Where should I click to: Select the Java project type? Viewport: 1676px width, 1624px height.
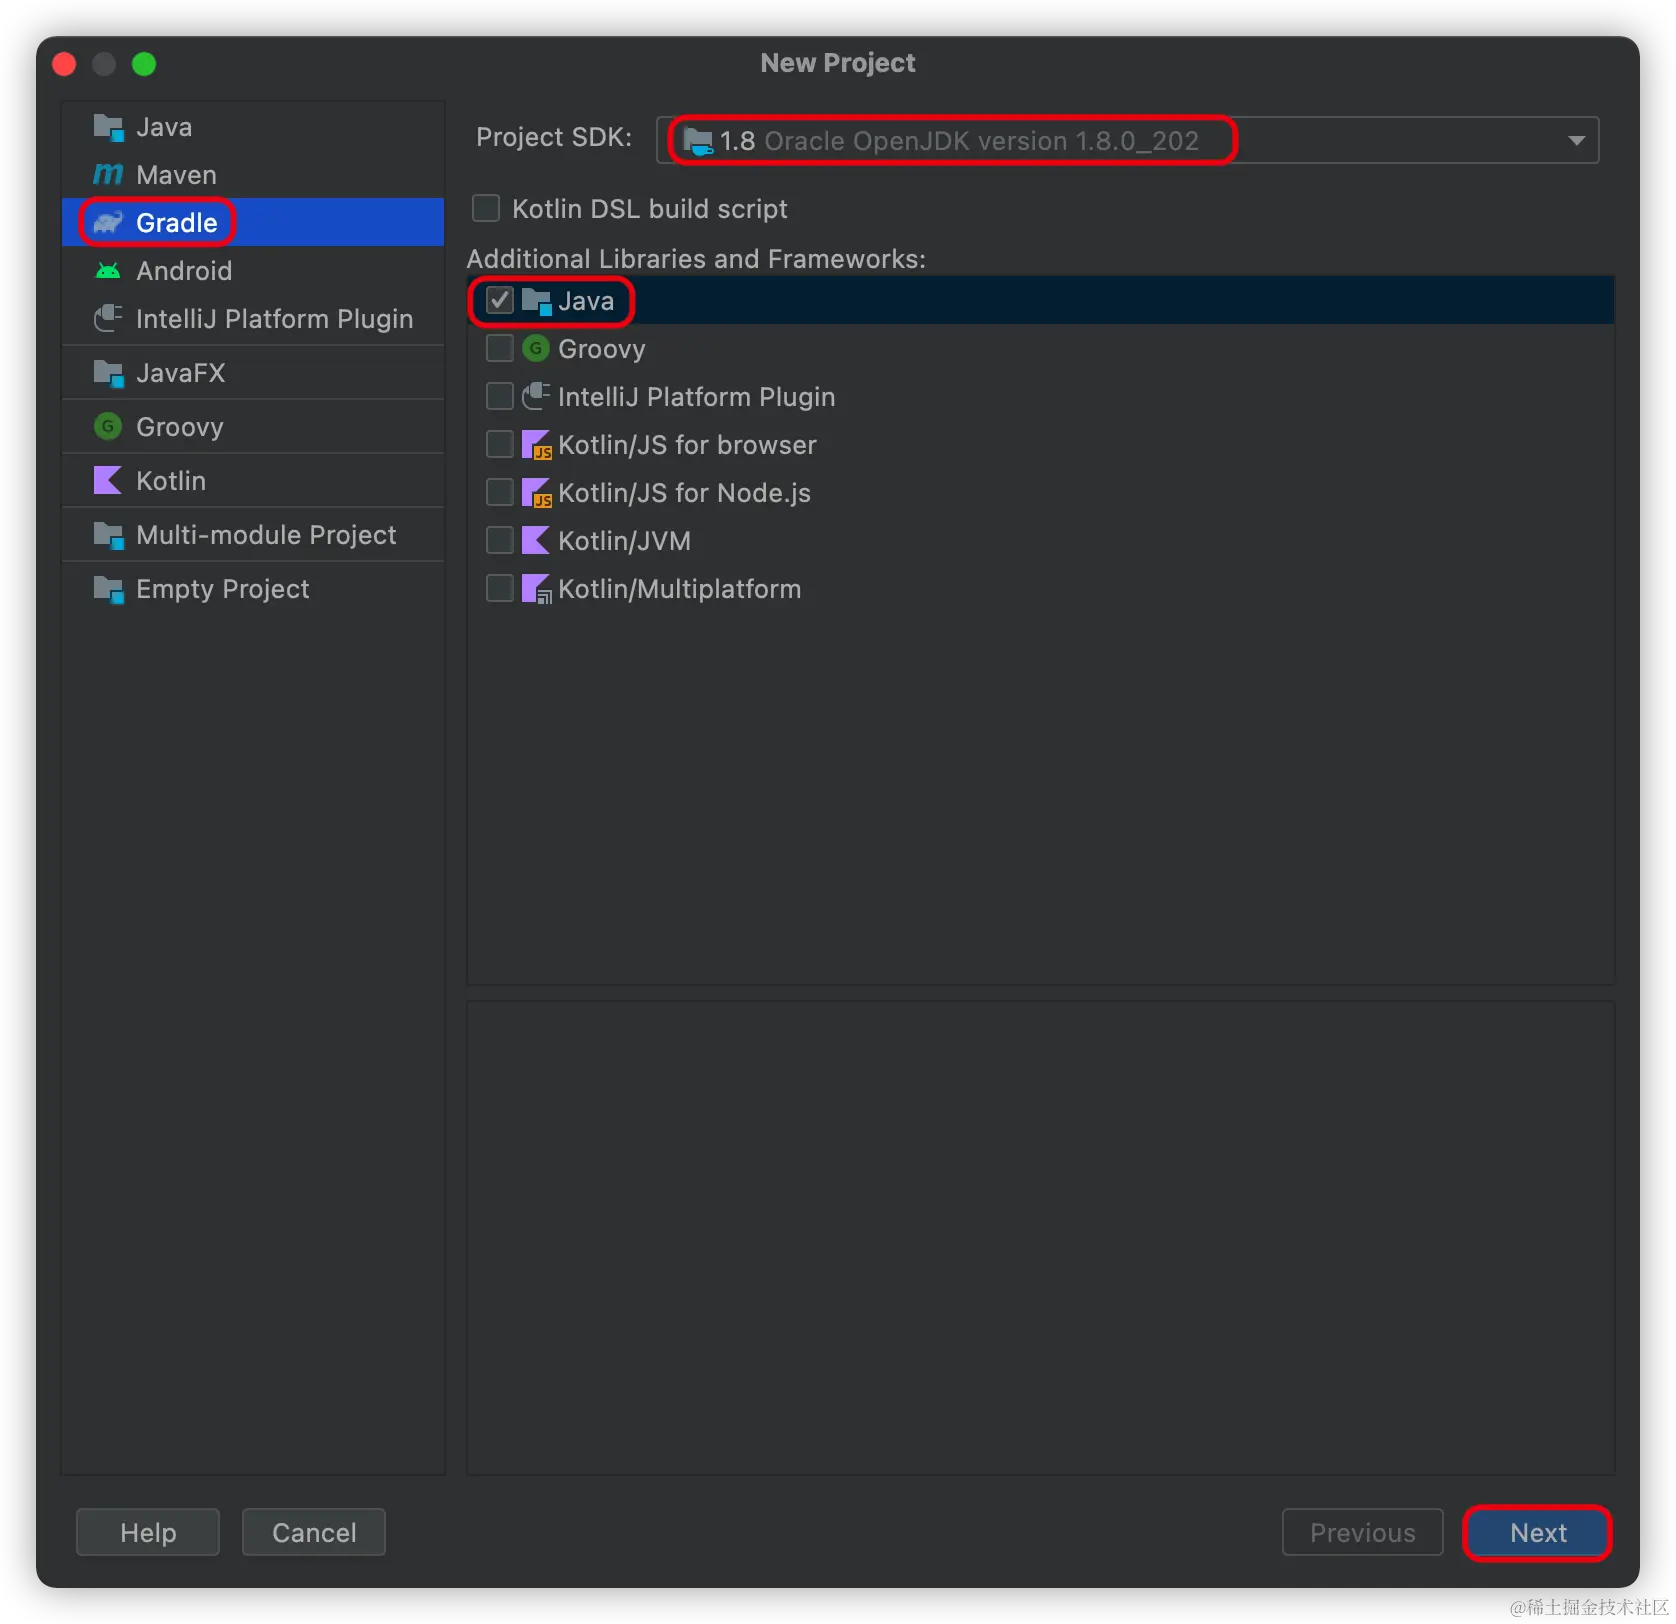click(253, 127)
